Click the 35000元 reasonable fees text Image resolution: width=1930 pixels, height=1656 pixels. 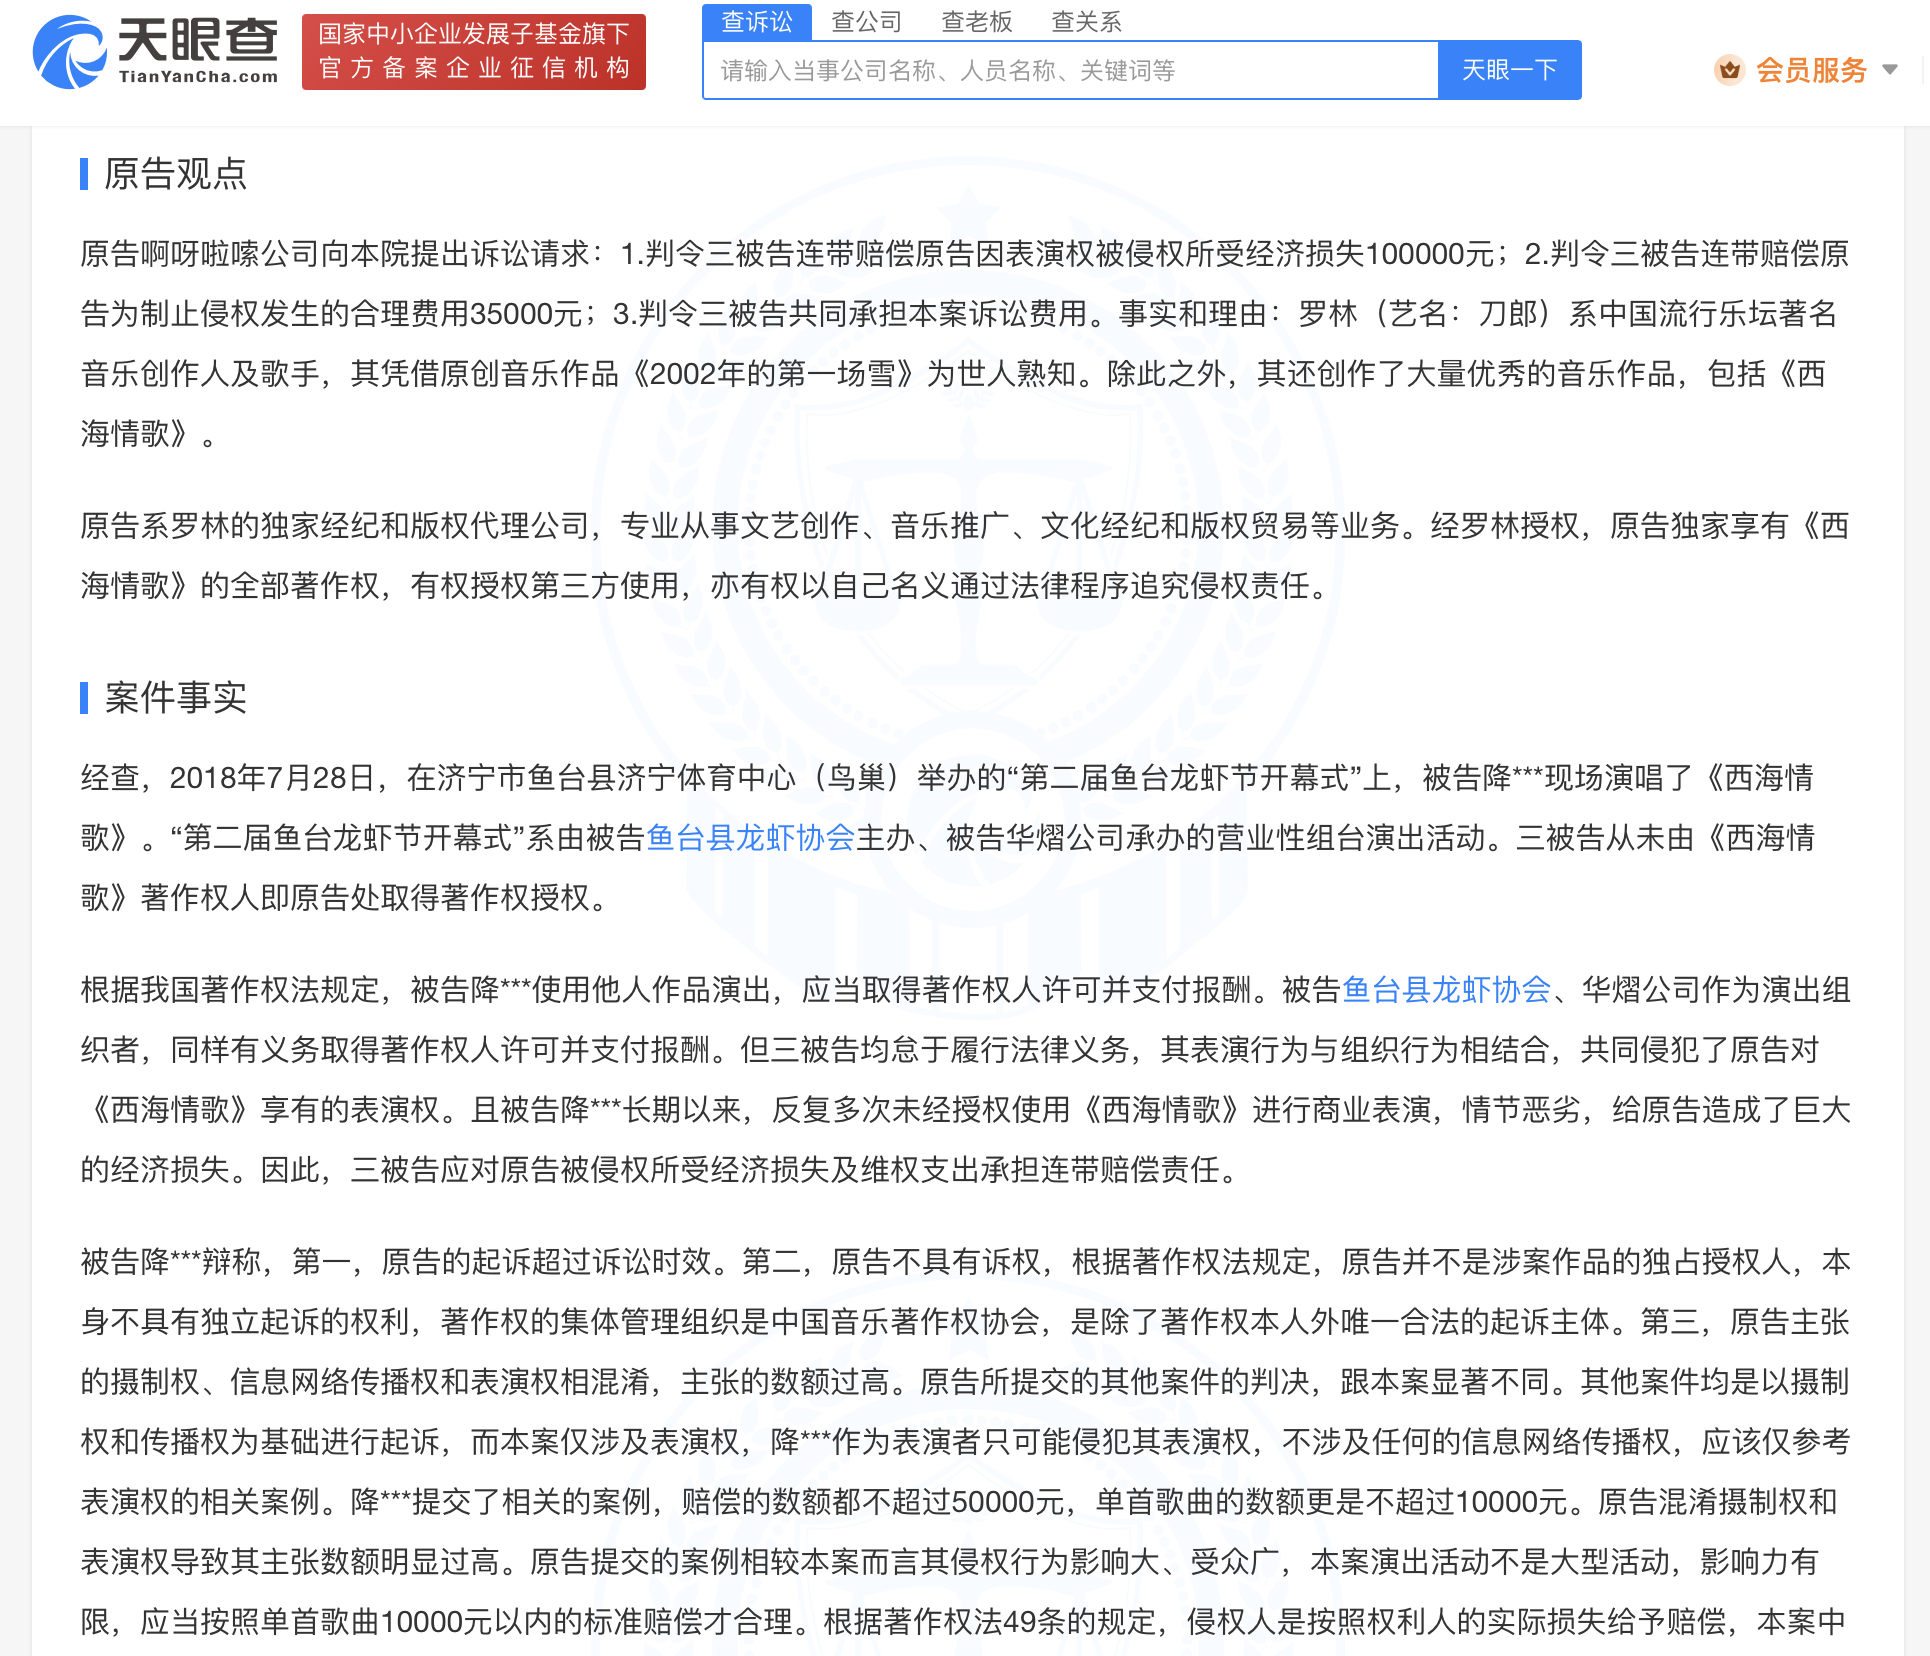point(526,314)
